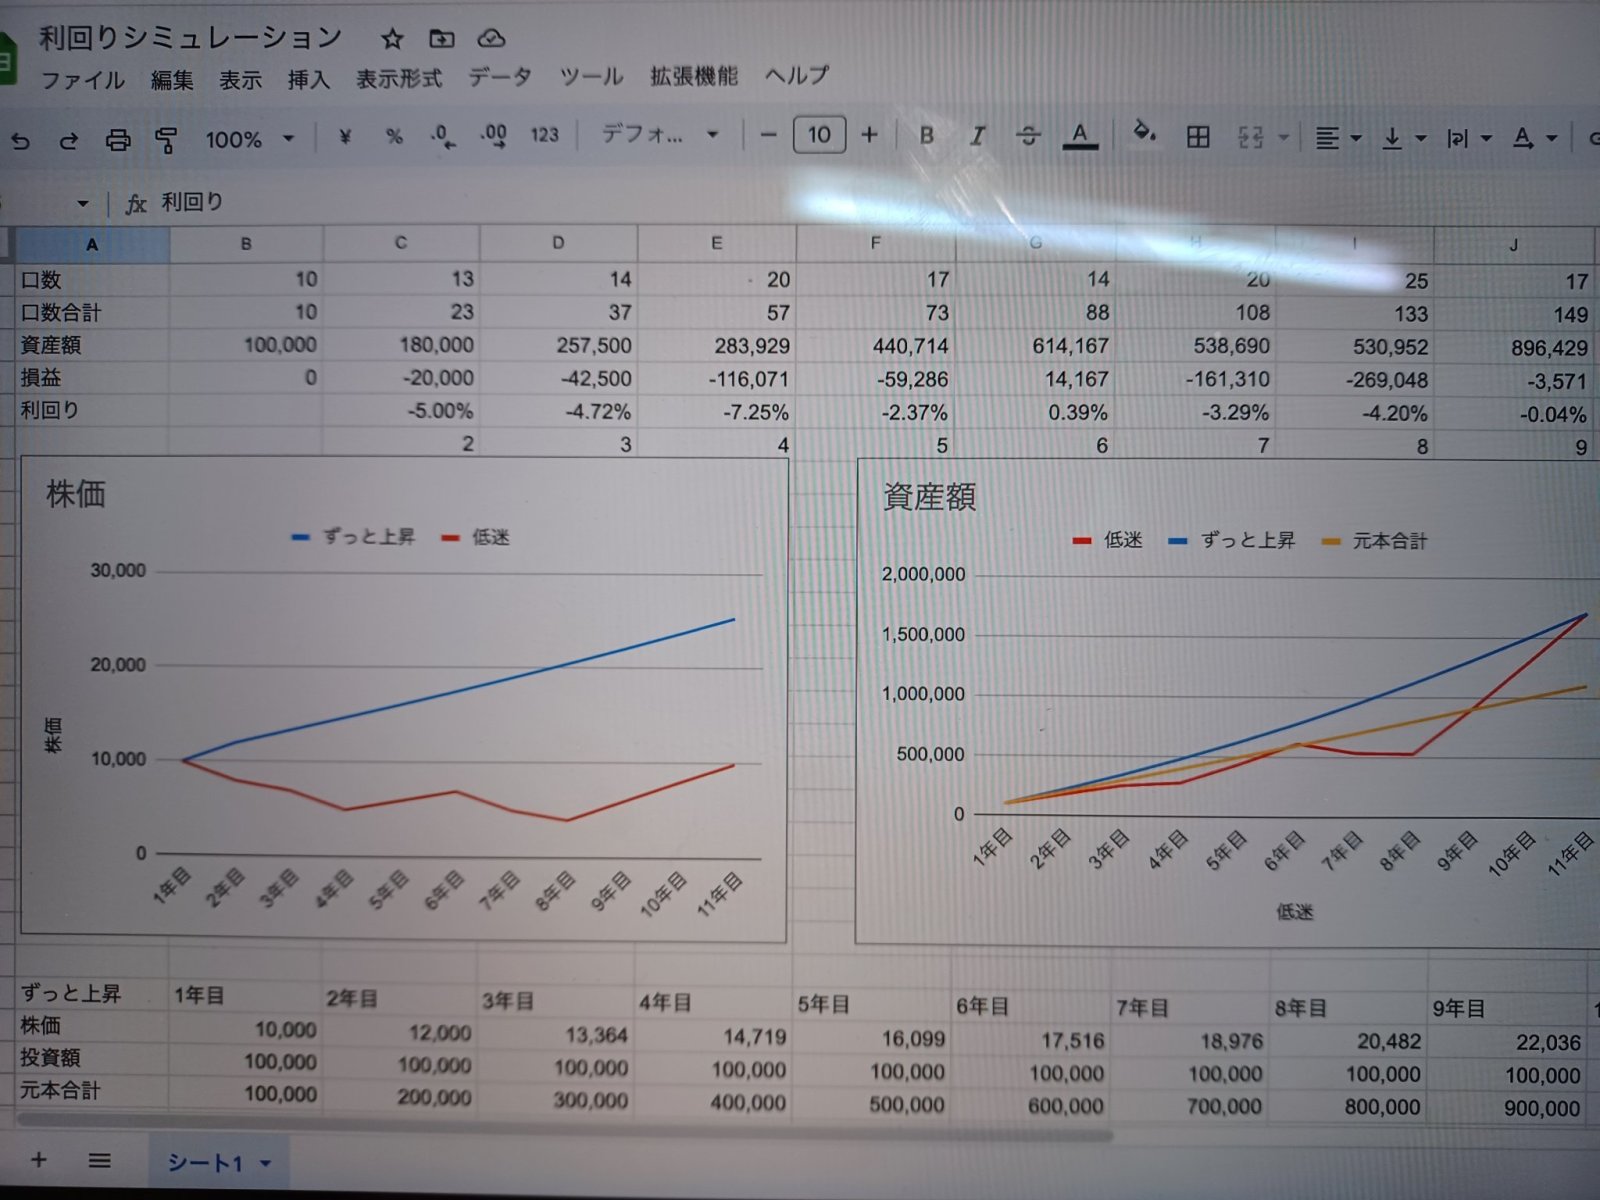
Task: Select the 資産額 chart title
Action: point(929,497)
